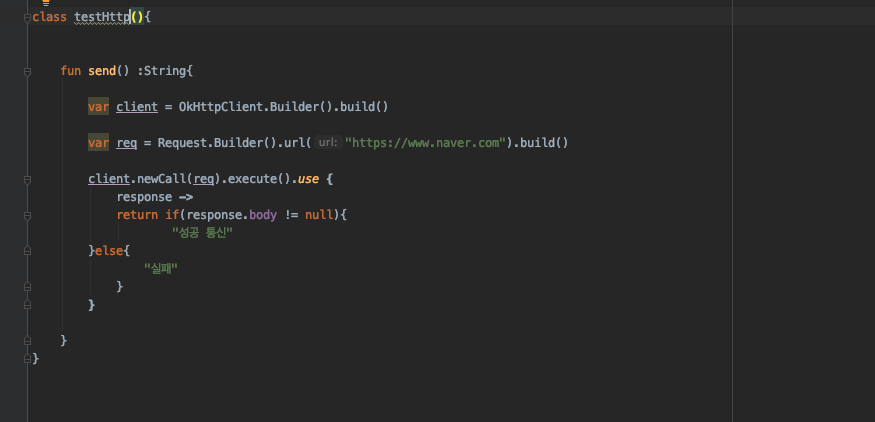
Task: Click the fold end marker closing fun send
Action: coord(27,341)
